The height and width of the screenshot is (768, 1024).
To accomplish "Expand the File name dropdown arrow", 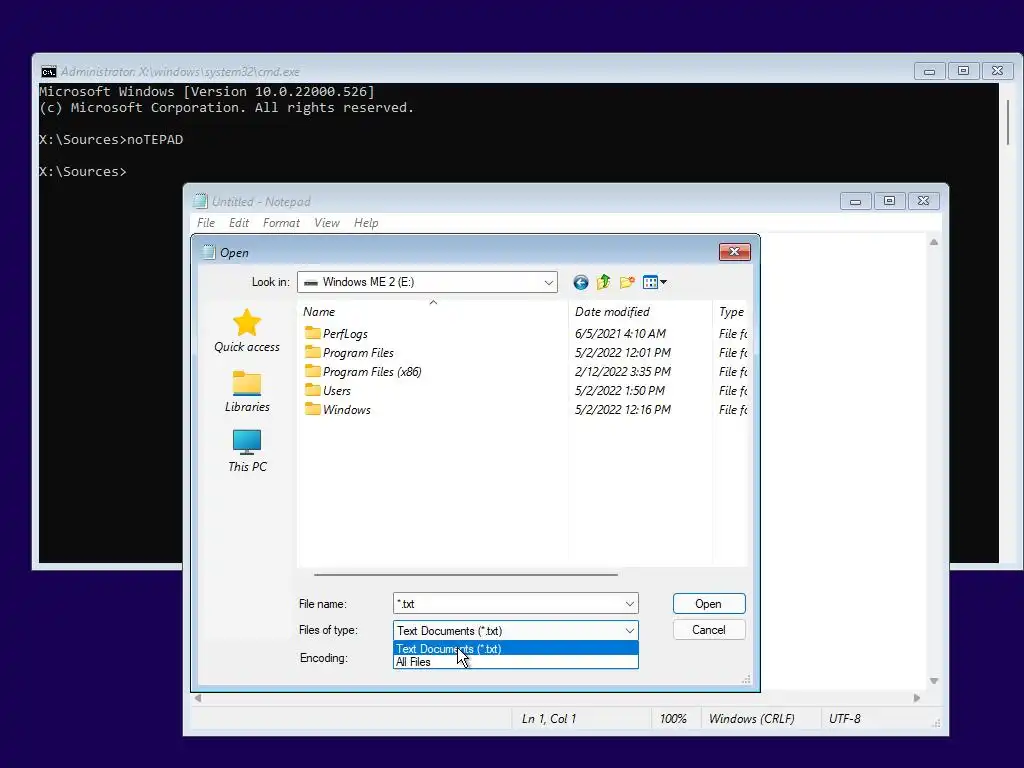I will tap(630, 603).
